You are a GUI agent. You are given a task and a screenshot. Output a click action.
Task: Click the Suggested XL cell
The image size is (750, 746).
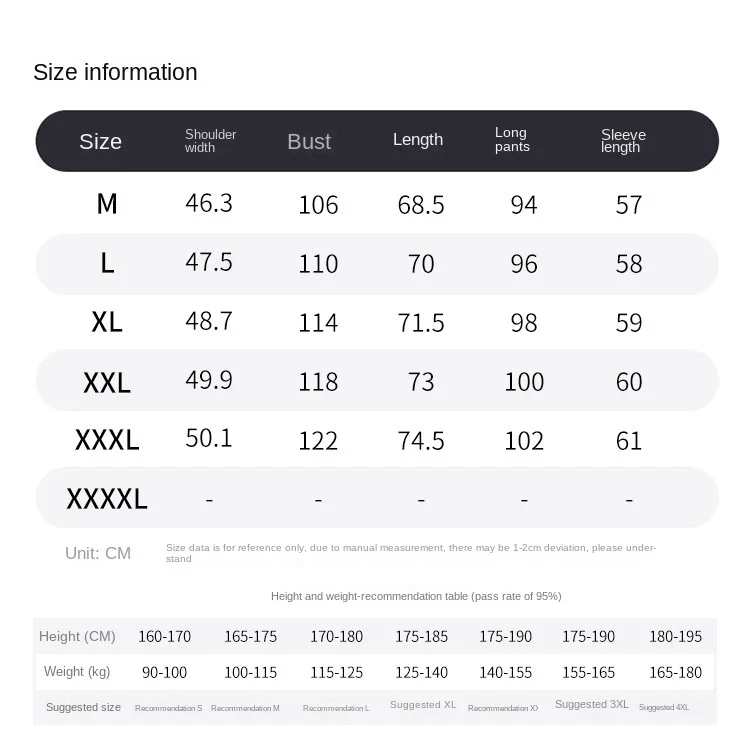click(x=422, y=705)
